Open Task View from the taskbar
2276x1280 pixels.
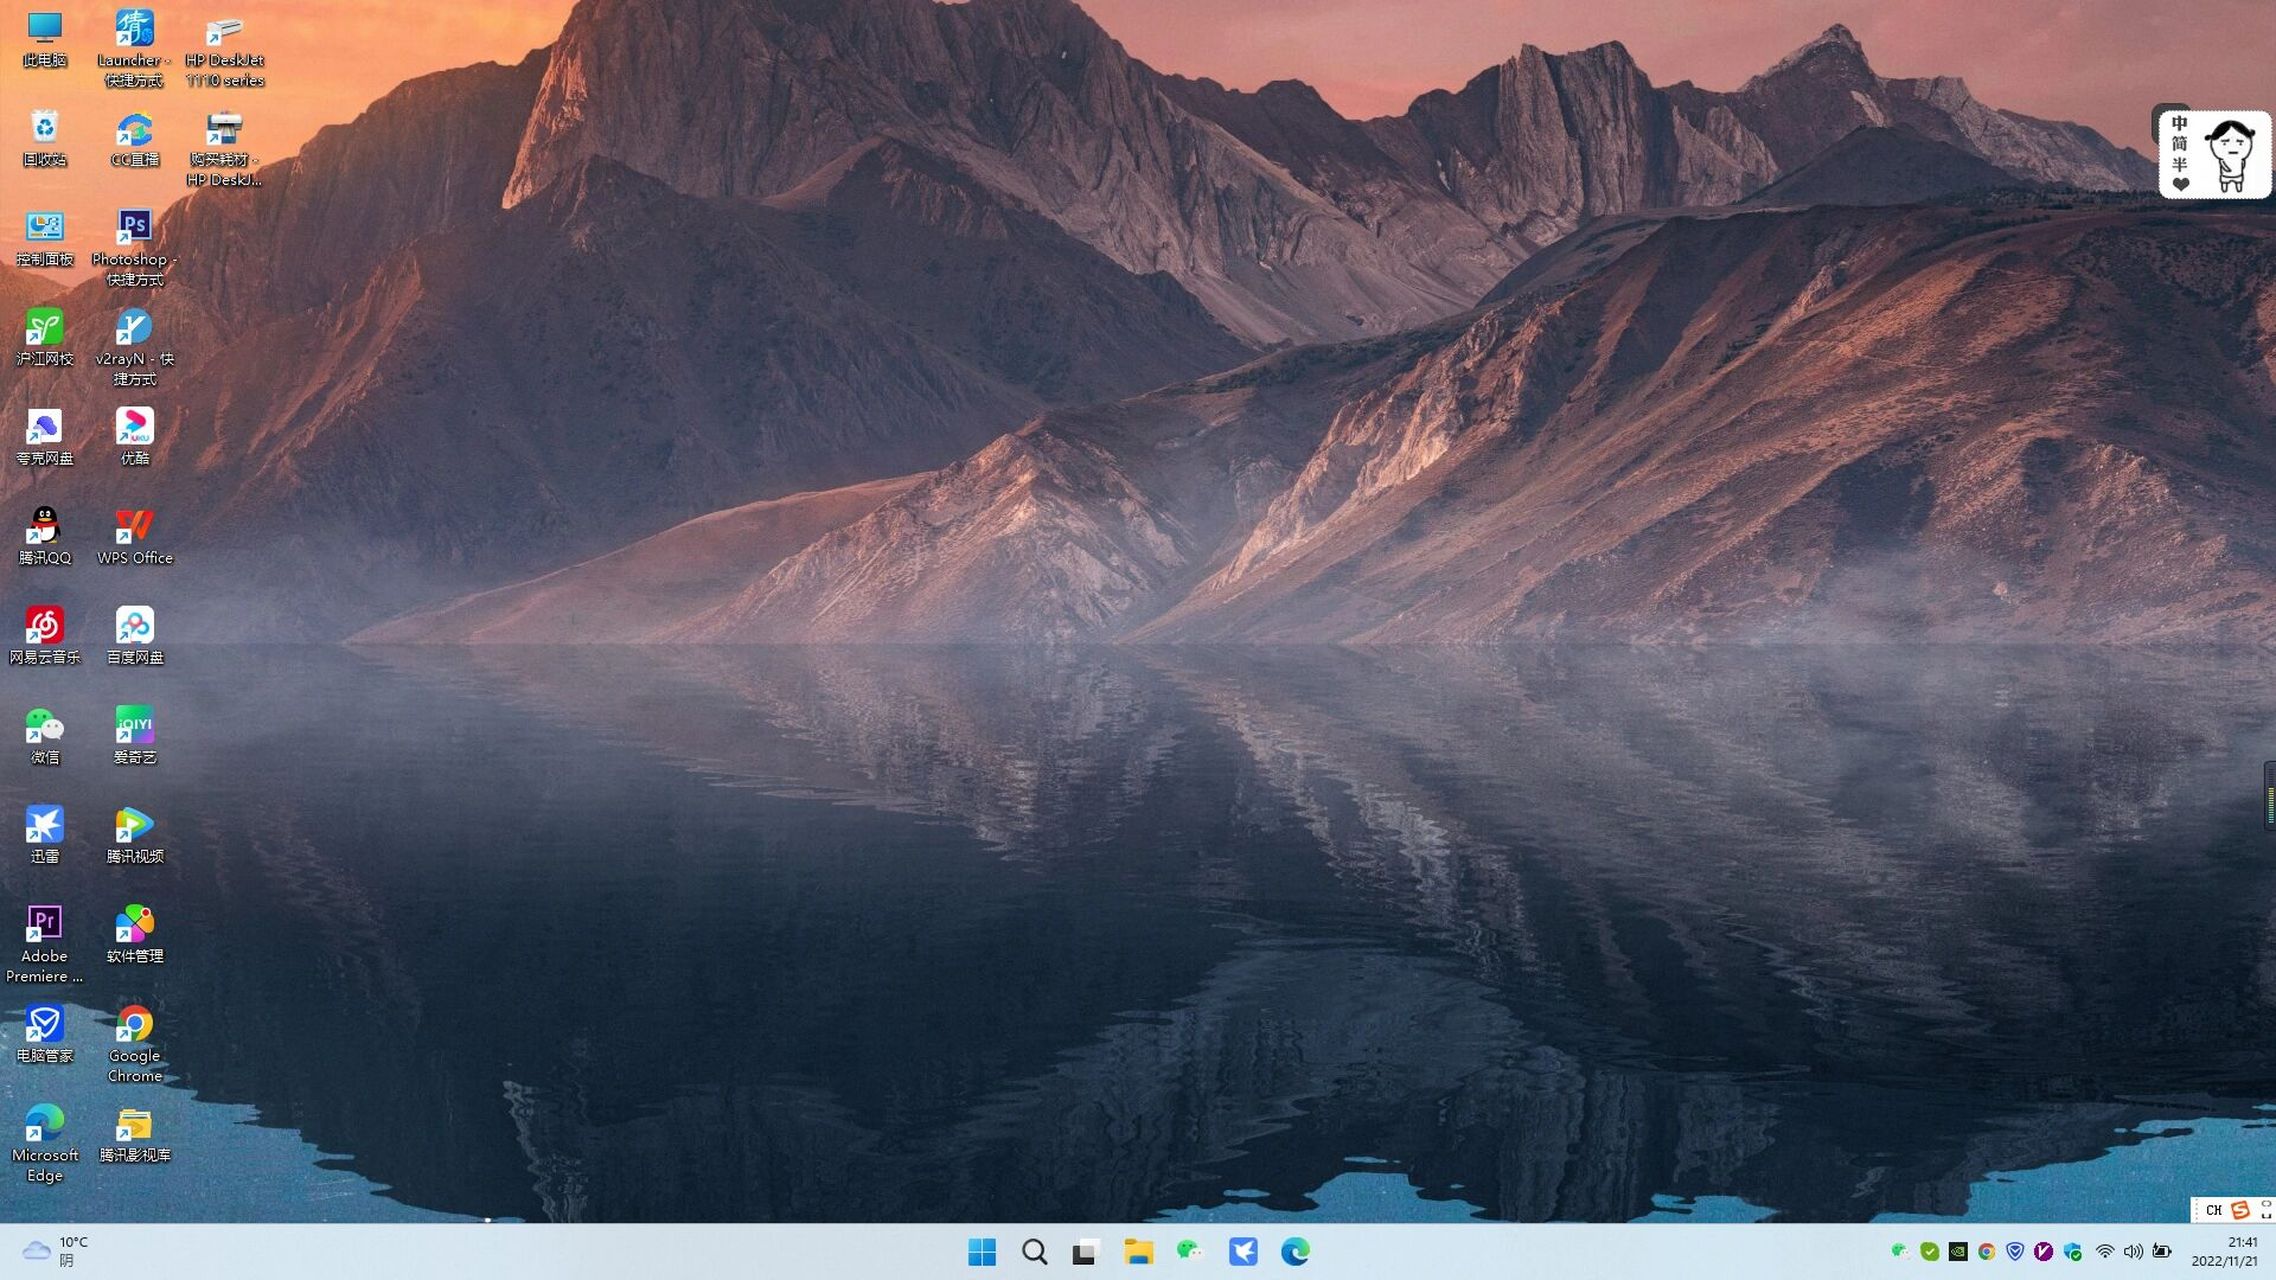coord(1086,1251)
